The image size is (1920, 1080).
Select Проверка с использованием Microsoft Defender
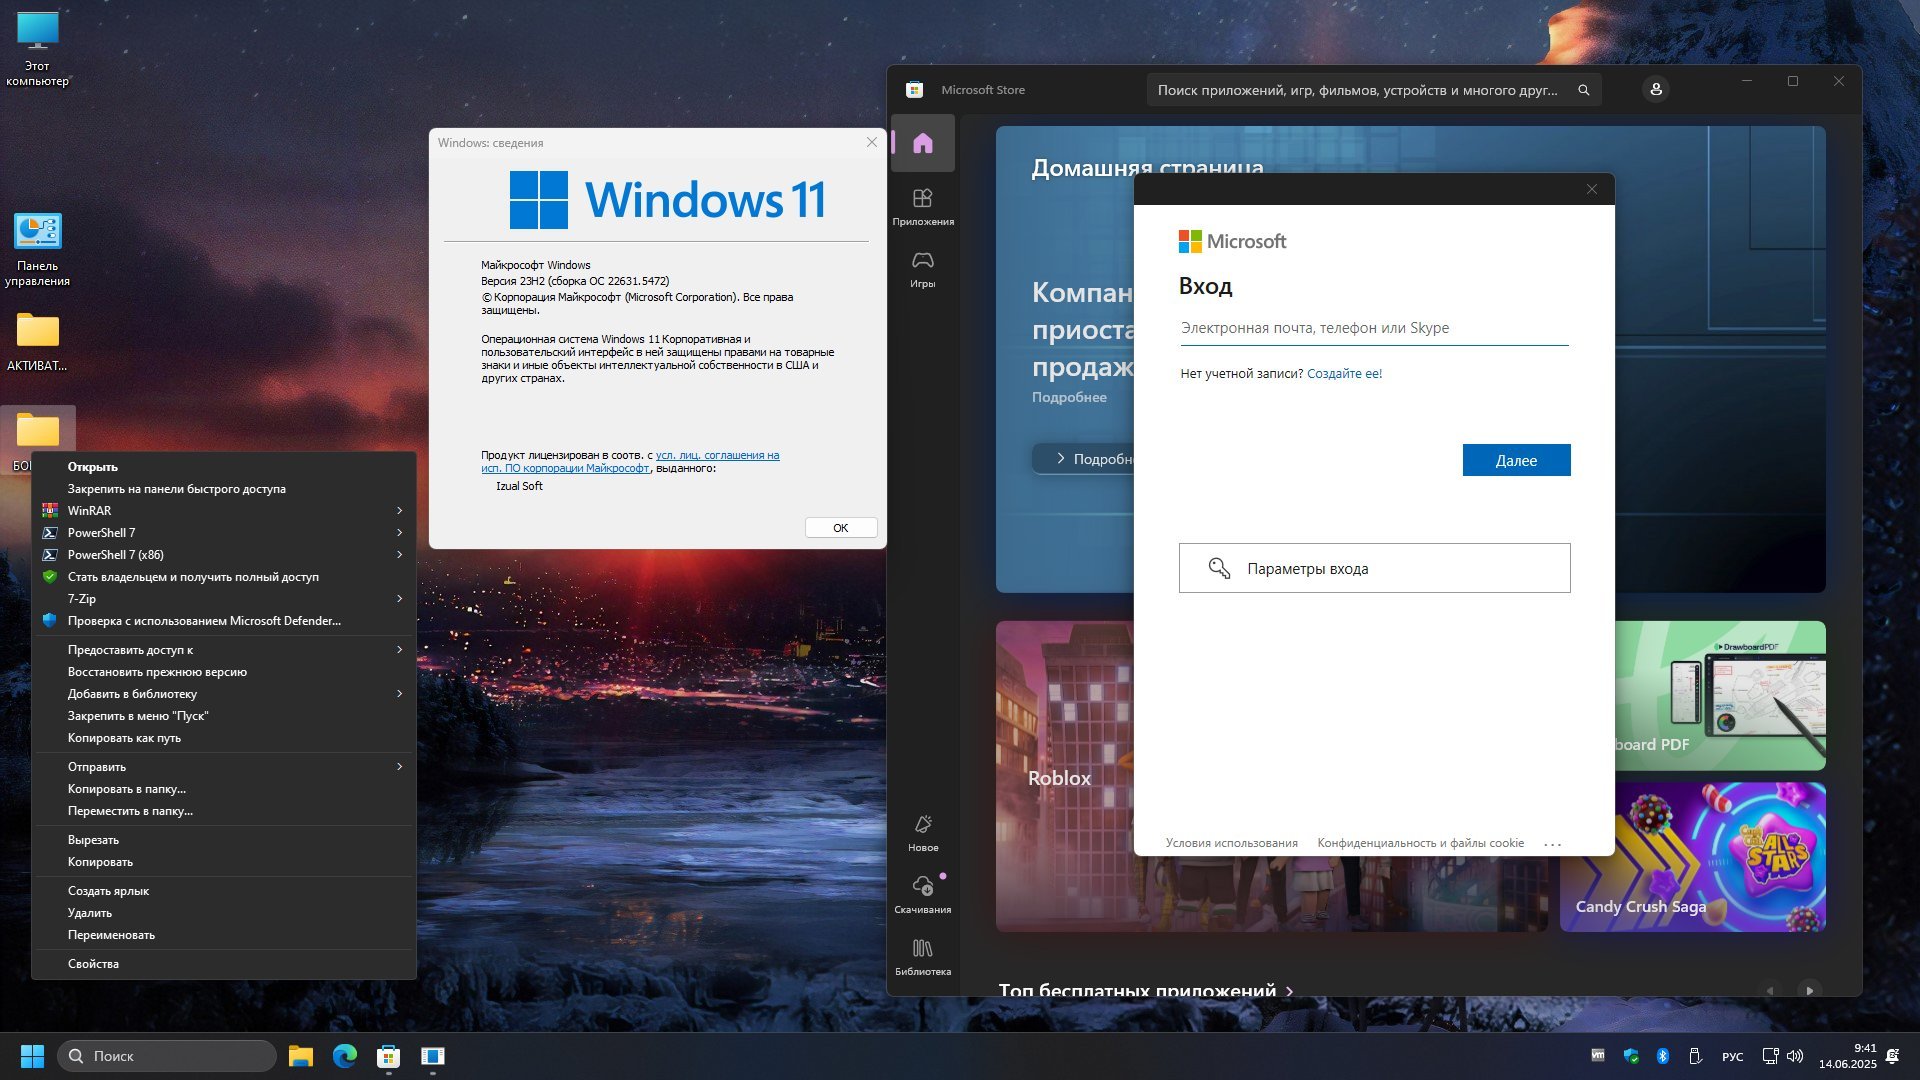(x=224, y=621)
